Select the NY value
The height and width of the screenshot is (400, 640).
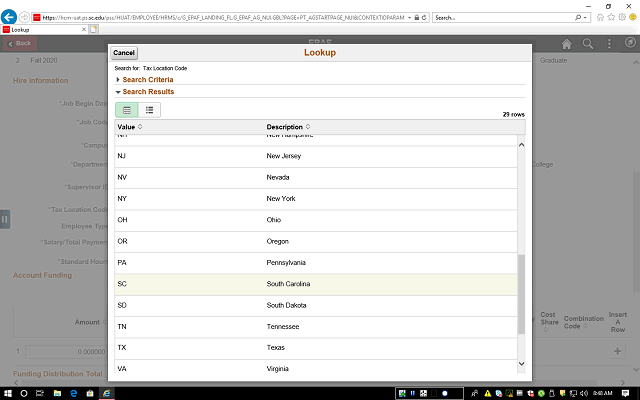coord(122,198)
